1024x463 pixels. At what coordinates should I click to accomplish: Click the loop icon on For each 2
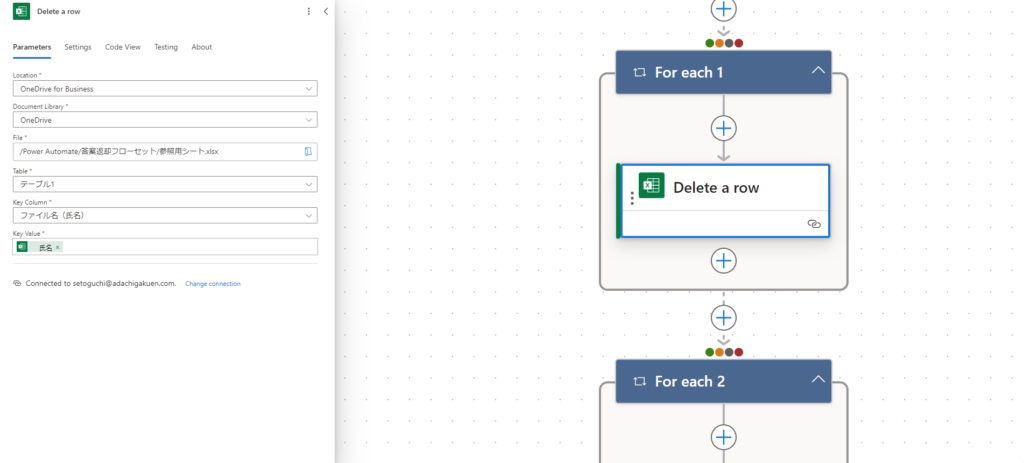(639, 381)
